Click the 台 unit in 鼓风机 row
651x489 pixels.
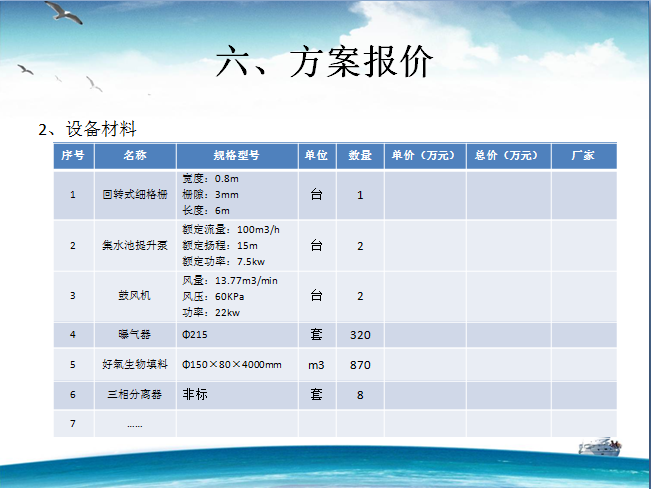[x=317, y=296]
